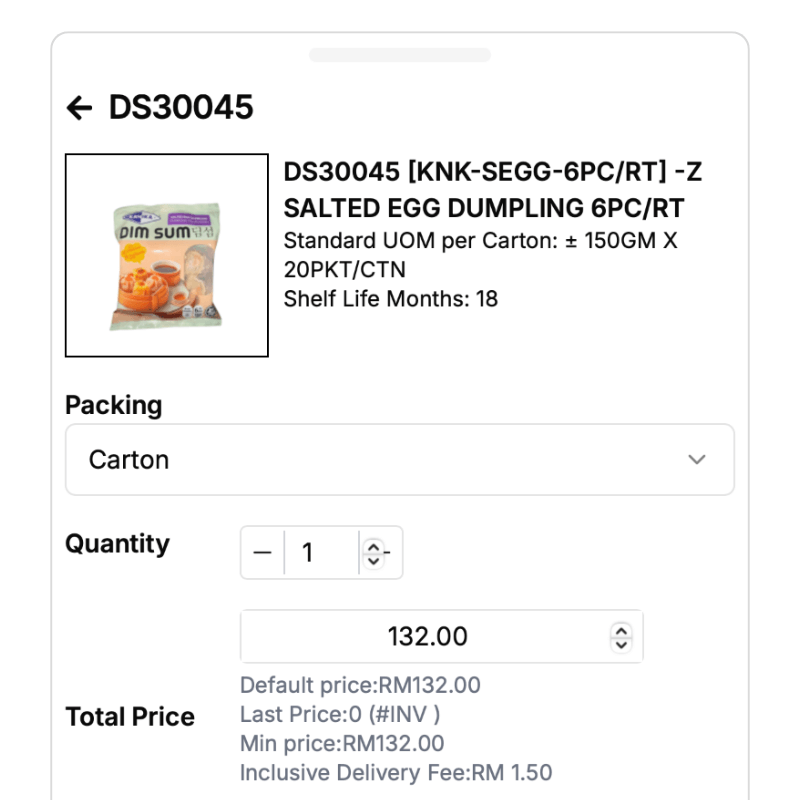Decrease quantity with the minus button

(x=262, y=553)
